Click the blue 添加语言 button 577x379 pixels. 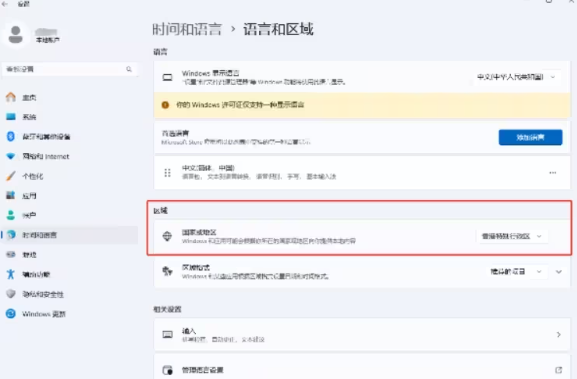point(530,137)
